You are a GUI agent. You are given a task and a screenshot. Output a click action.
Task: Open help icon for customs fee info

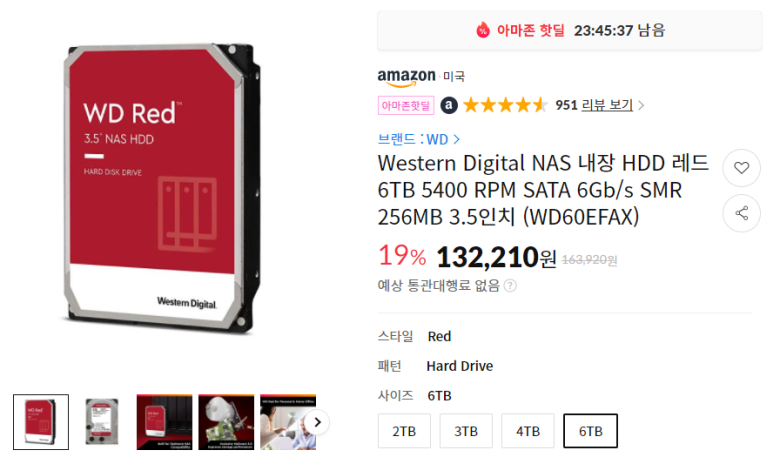(x=510, y=285)
